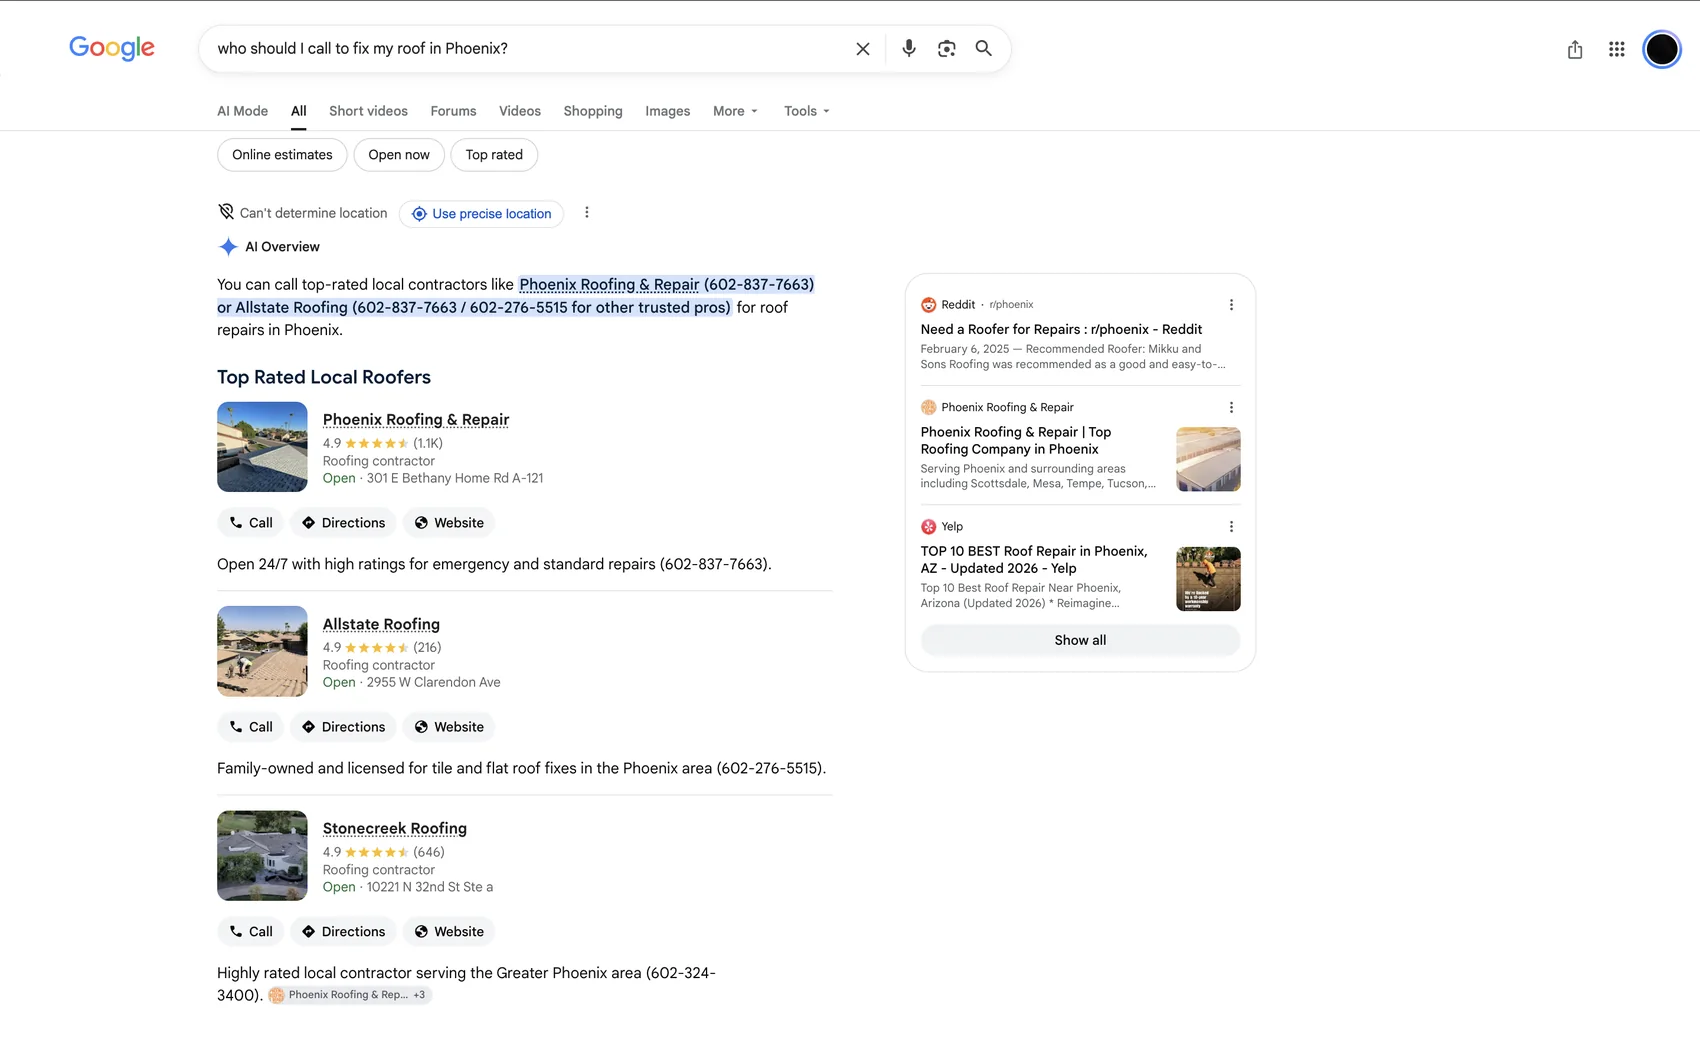View the Stonecreek Roofing photo thumbnail
The height and width of the screenshot is (1043, 1700).
pos(262,856)
